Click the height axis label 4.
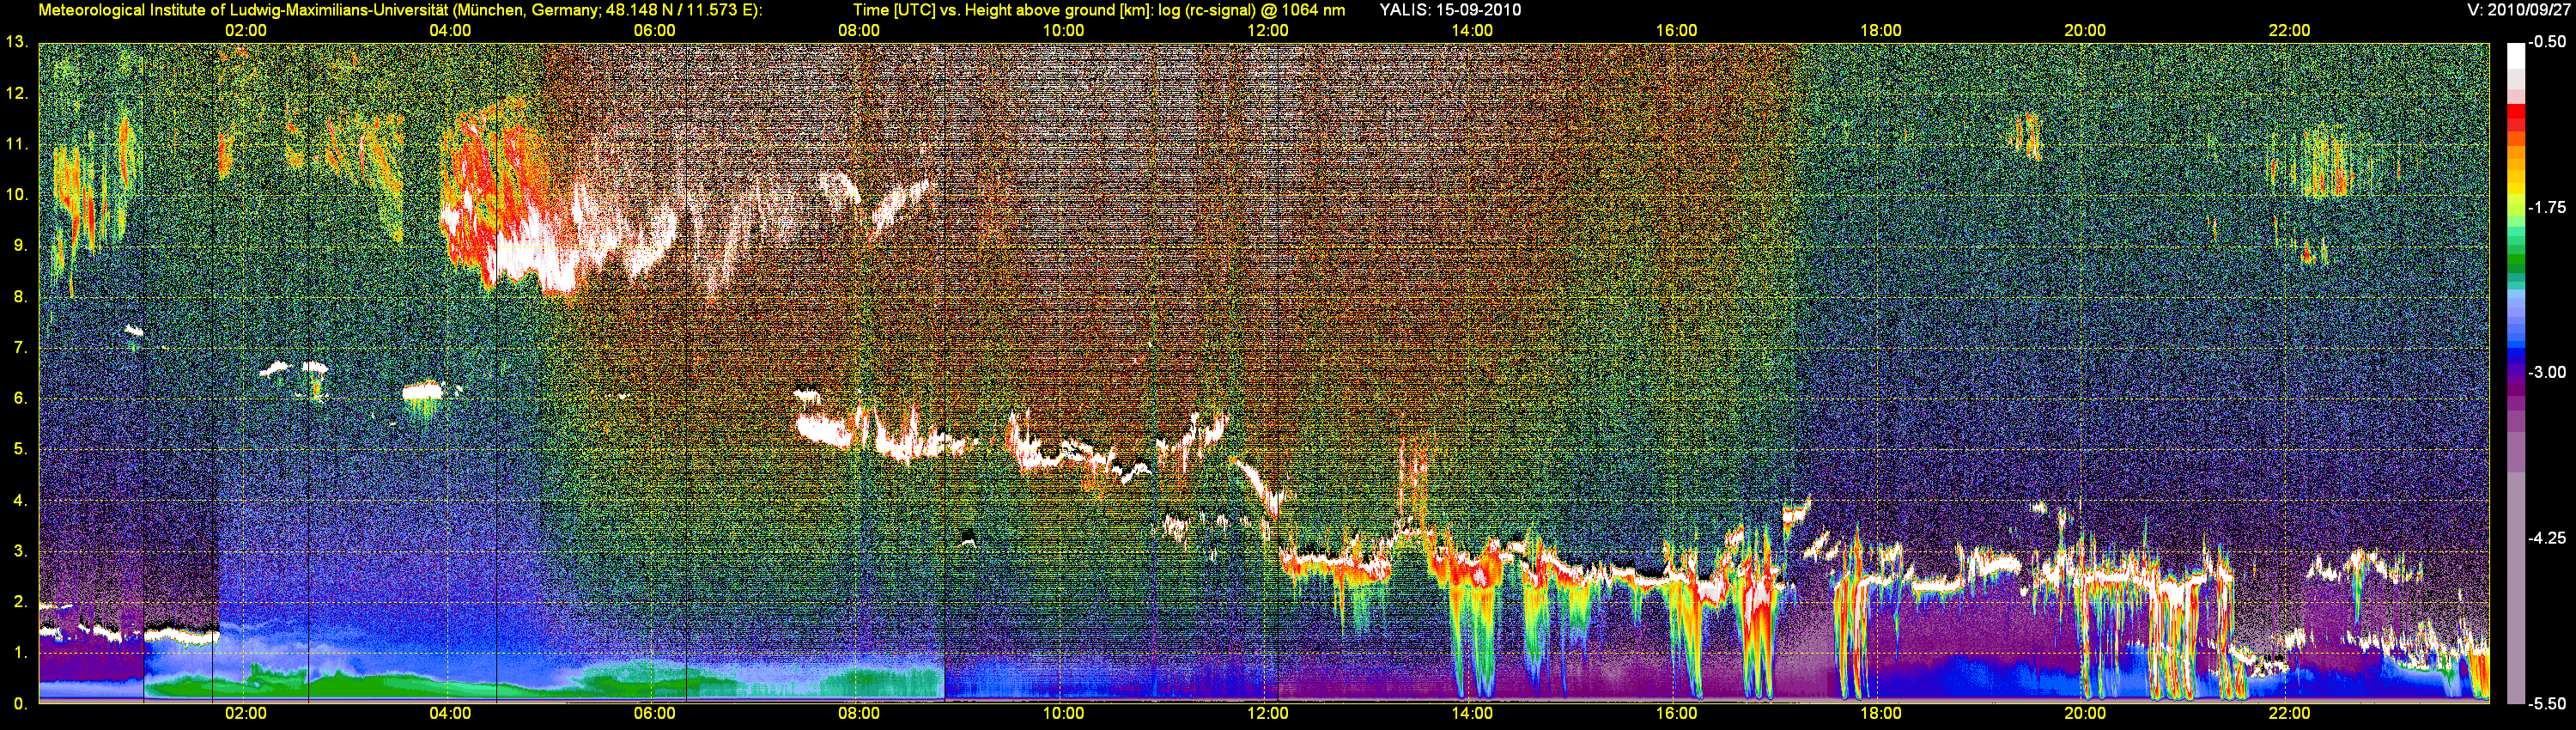 20,500
